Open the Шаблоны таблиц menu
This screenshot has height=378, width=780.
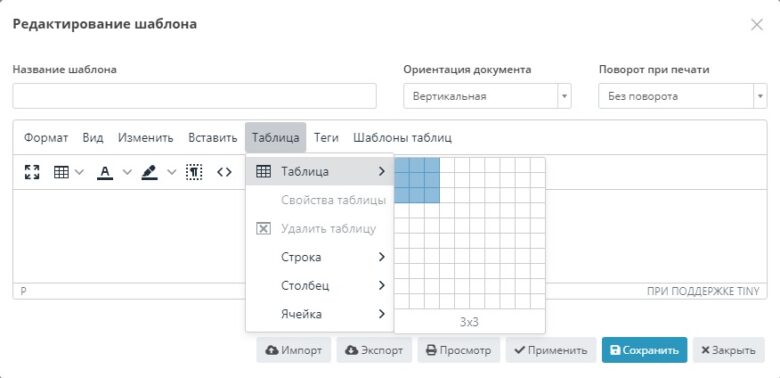pyautogui.click(x=402, y=138)
